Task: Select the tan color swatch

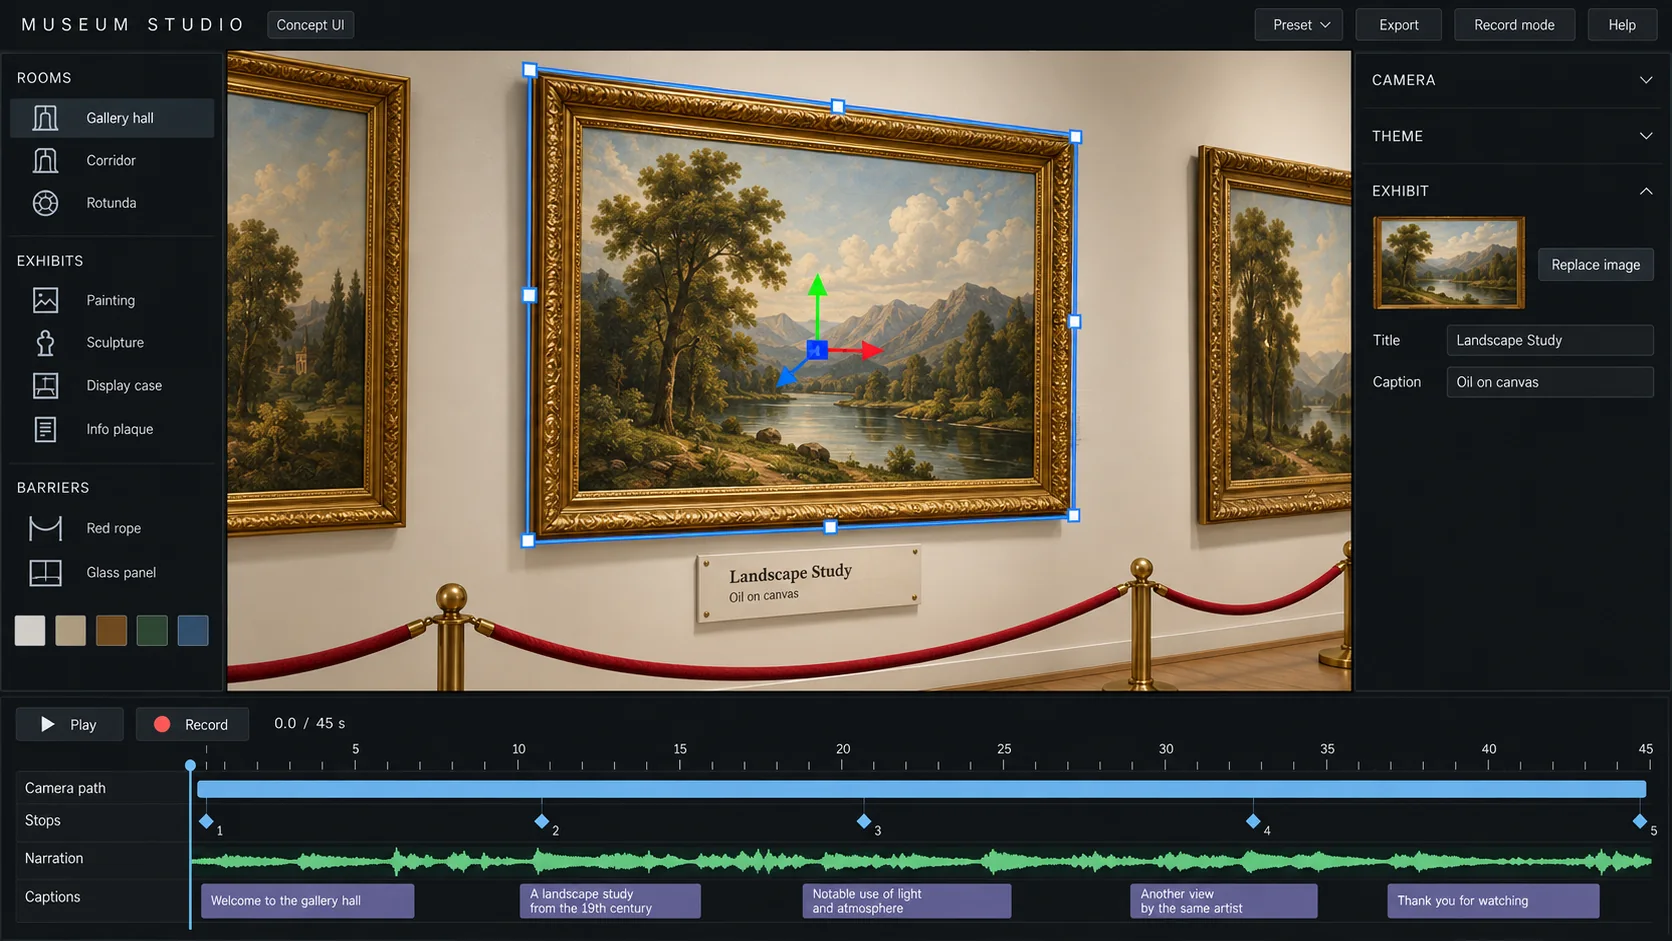Action: point(70,630)
